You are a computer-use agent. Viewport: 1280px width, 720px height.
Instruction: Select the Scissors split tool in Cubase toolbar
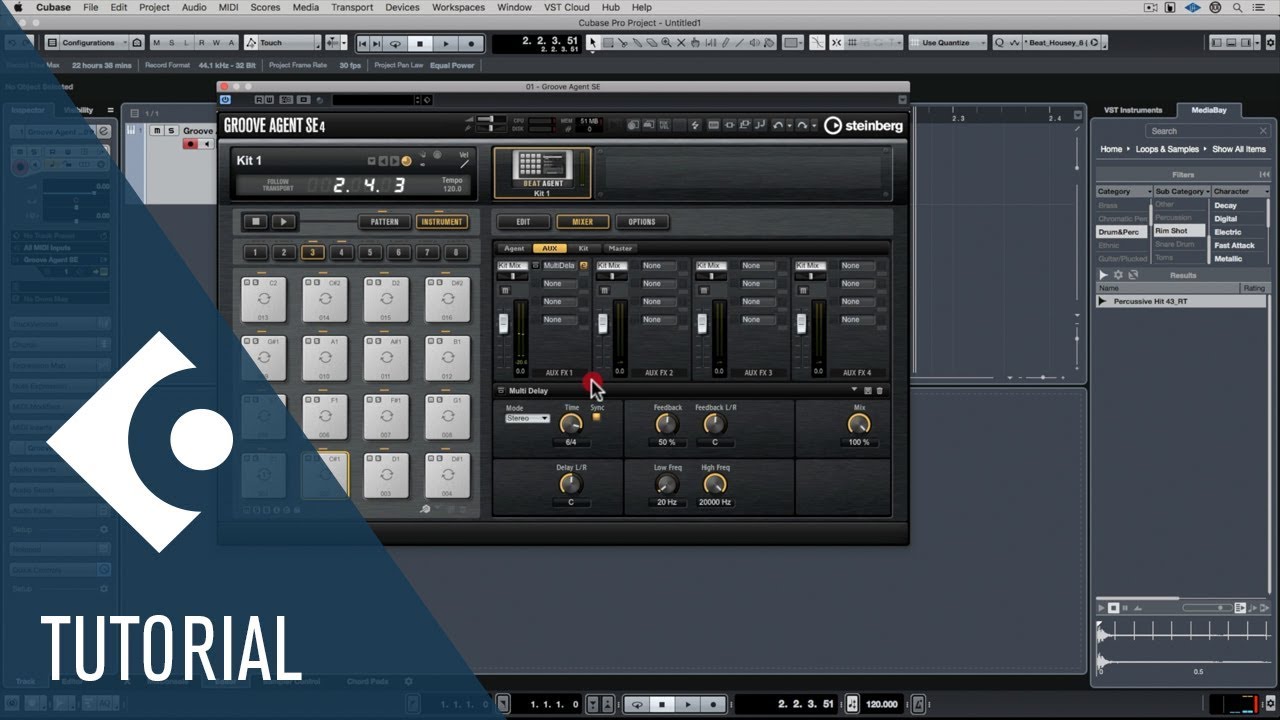tap(623, 43)
